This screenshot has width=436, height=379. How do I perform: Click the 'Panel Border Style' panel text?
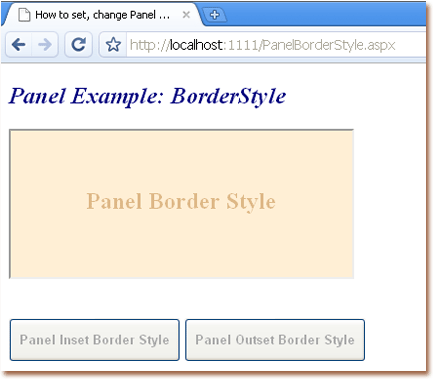click(x=181, y=202)
